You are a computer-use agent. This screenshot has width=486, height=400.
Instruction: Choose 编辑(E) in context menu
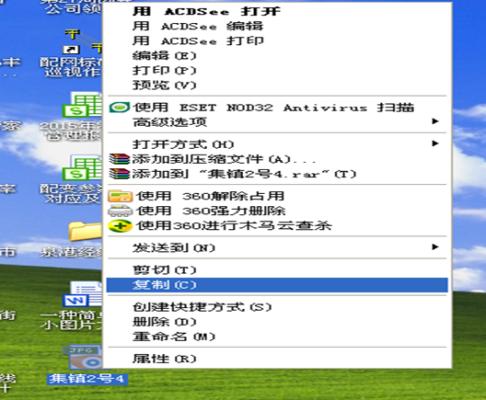tap(277, 55)
